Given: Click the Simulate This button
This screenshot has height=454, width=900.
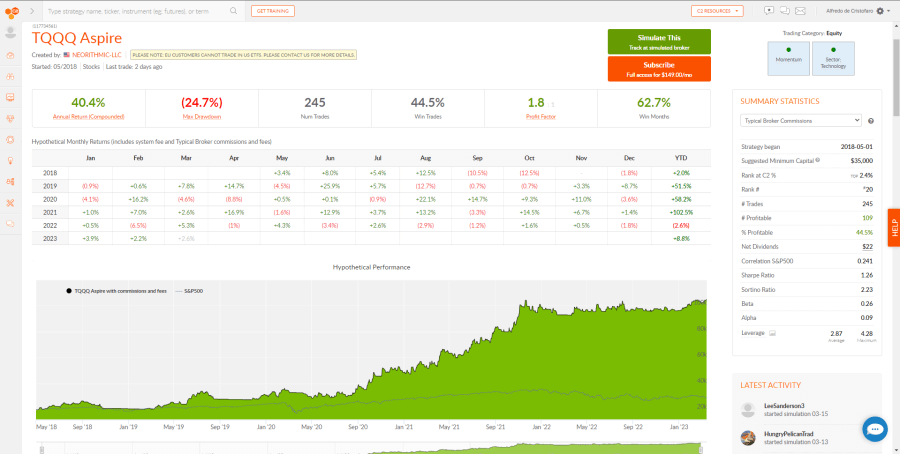Looking at the screenshot, I should pos(659,42).
